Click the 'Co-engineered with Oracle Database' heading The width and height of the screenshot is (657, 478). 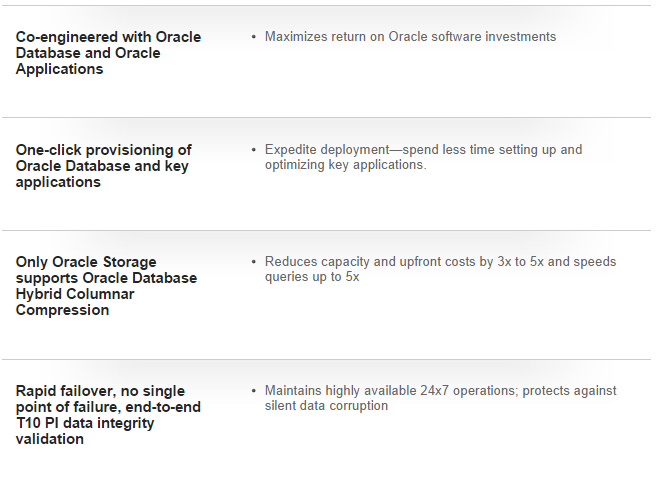pos(108,53)
